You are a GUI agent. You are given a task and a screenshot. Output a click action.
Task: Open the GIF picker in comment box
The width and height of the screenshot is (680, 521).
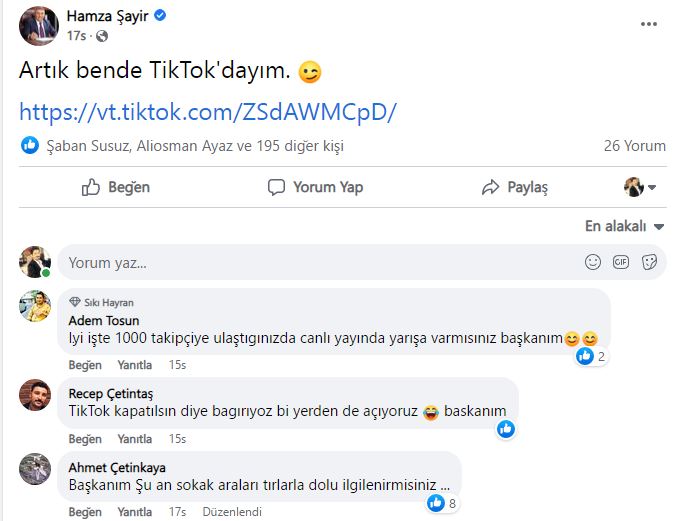(x=621, y=262)
